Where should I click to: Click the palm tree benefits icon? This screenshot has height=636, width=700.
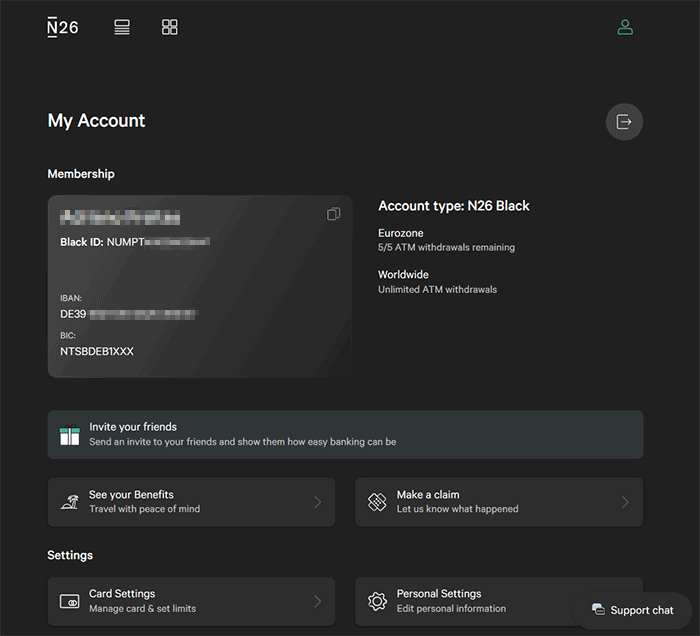[x=70, y=502]
